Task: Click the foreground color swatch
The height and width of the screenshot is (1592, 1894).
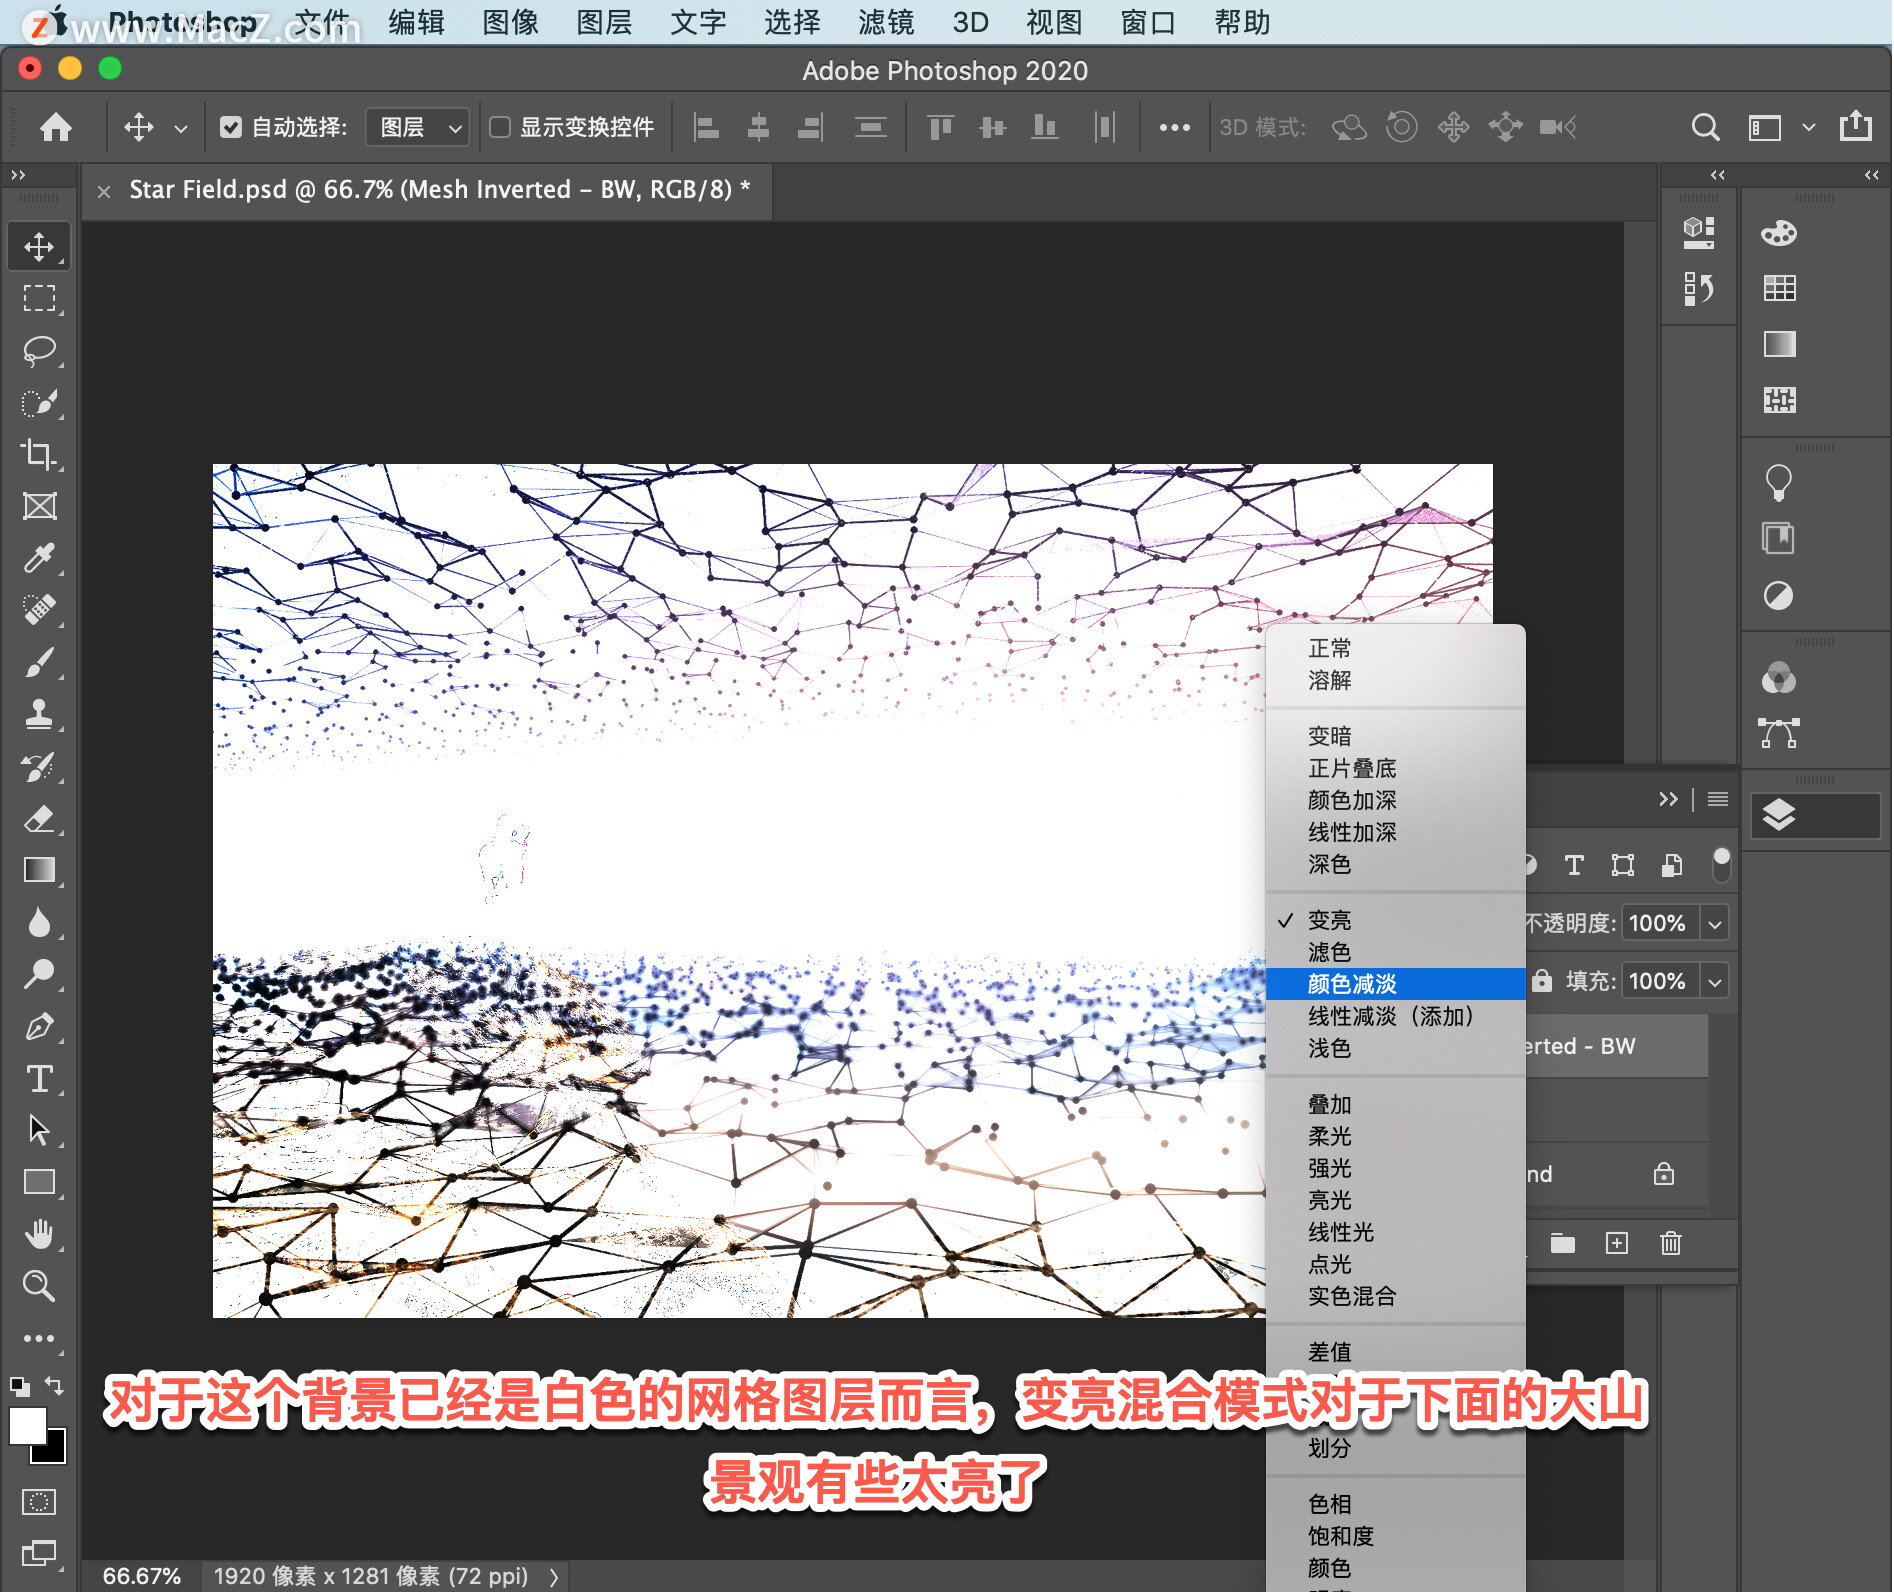Action: 28,1426
